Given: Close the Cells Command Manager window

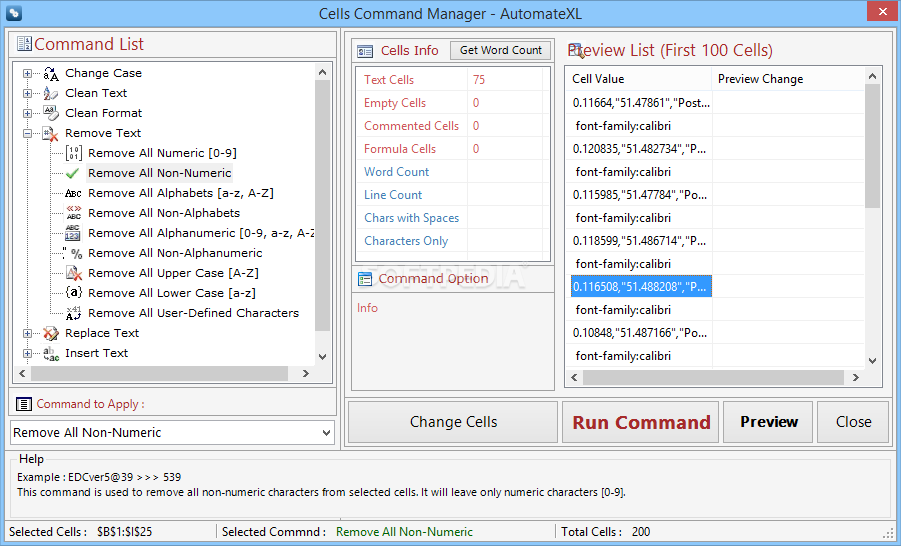Looking at the screenshot, I should 883,11.
